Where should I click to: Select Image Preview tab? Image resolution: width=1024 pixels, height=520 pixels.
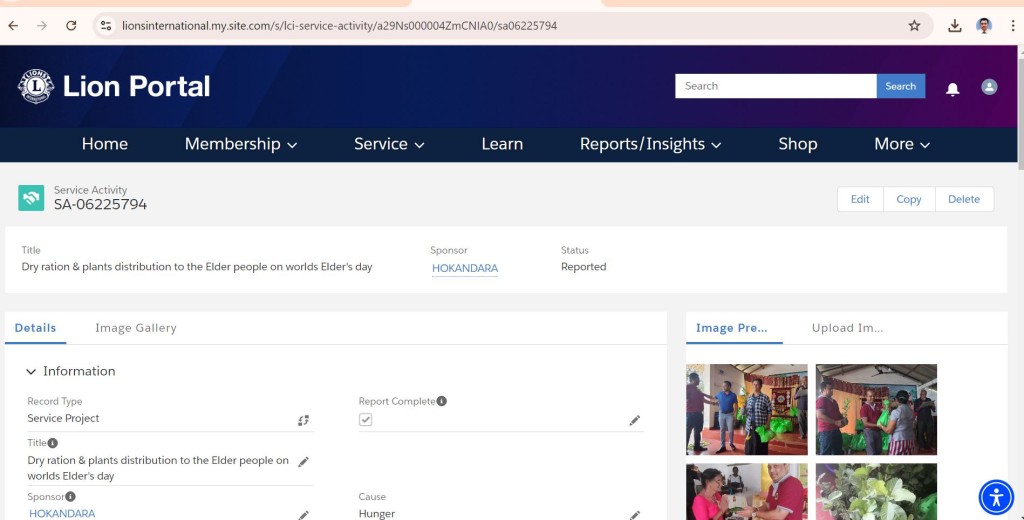731,328
